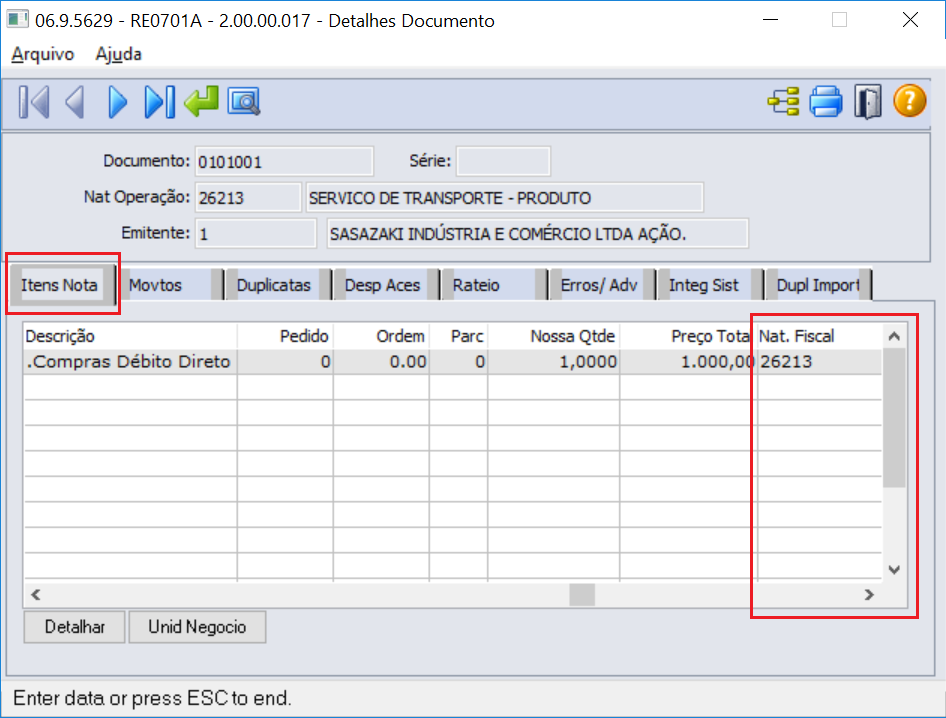The width and height of the screenshot is (946, 718).
Task: Click the 26213 Nat. Fiscal cell
Action: coord(819,361)
